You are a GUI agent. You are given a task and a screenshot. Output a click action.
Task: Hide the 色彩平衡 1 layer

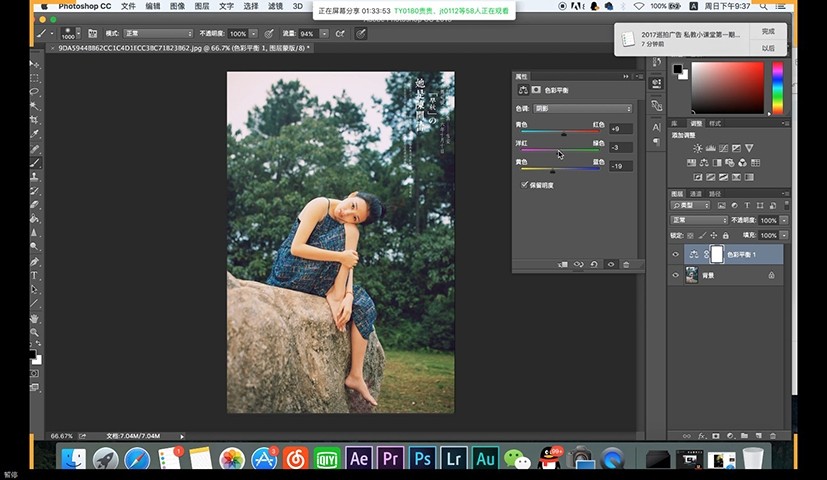point(675,255)
